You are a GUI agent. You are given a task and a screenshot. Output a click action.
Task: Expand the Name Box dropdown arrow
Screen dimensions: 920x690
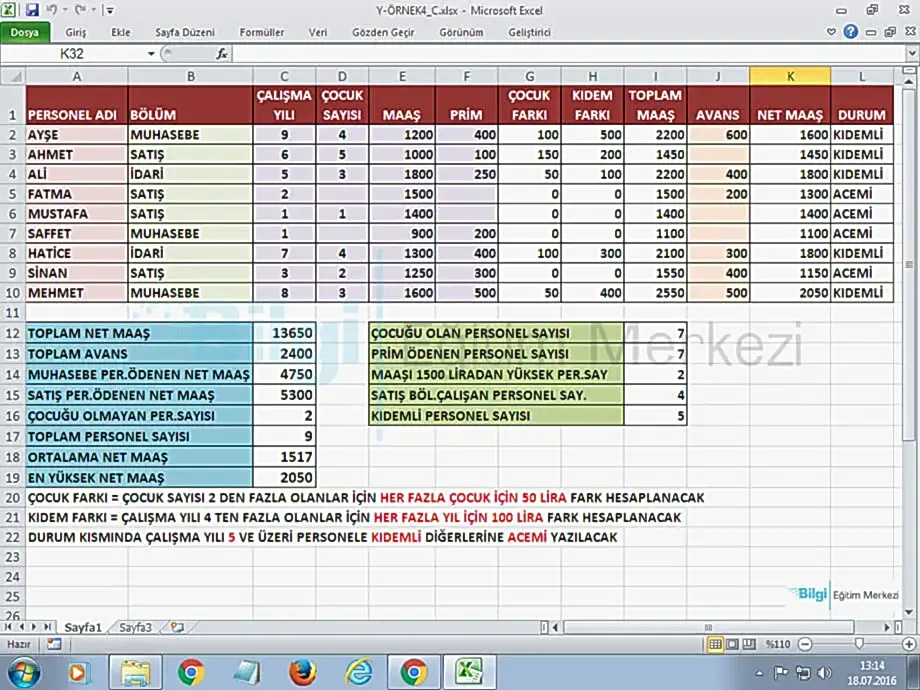(152, 54)
